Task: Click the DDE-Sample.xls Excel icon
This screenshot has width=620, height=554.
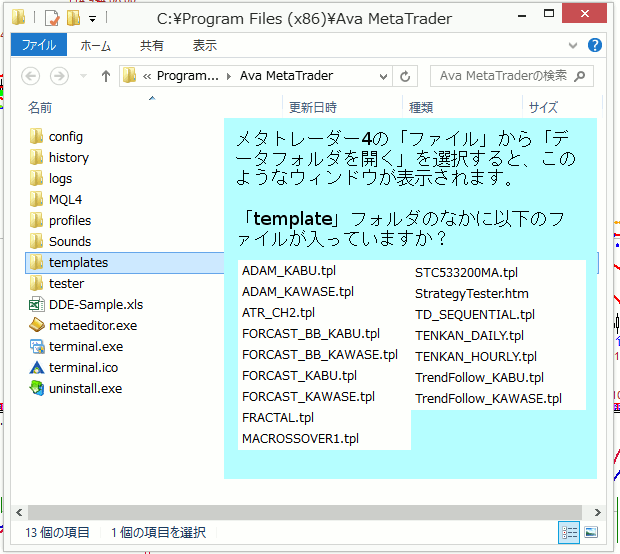Action: click(37, 304)
